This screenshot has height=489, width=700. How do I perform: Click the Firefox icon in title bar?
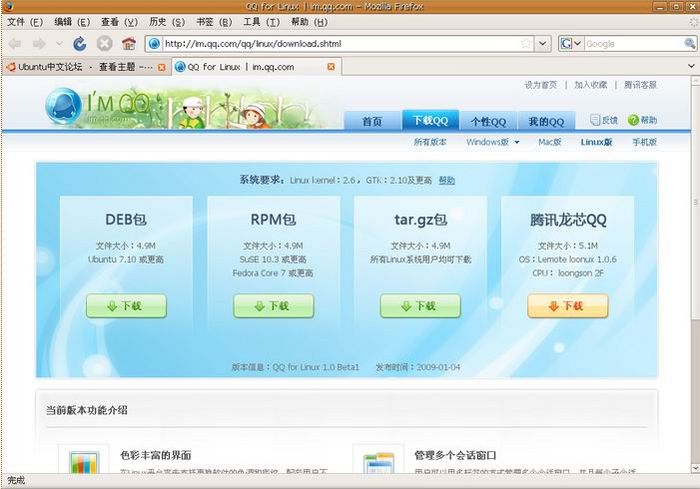point(8,6)
